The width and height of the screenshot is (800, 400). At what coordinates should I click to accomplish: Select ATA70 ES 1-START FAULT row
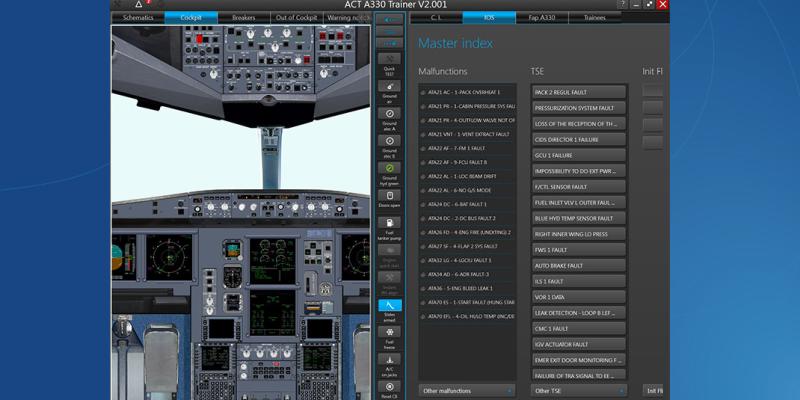[467, 303]
